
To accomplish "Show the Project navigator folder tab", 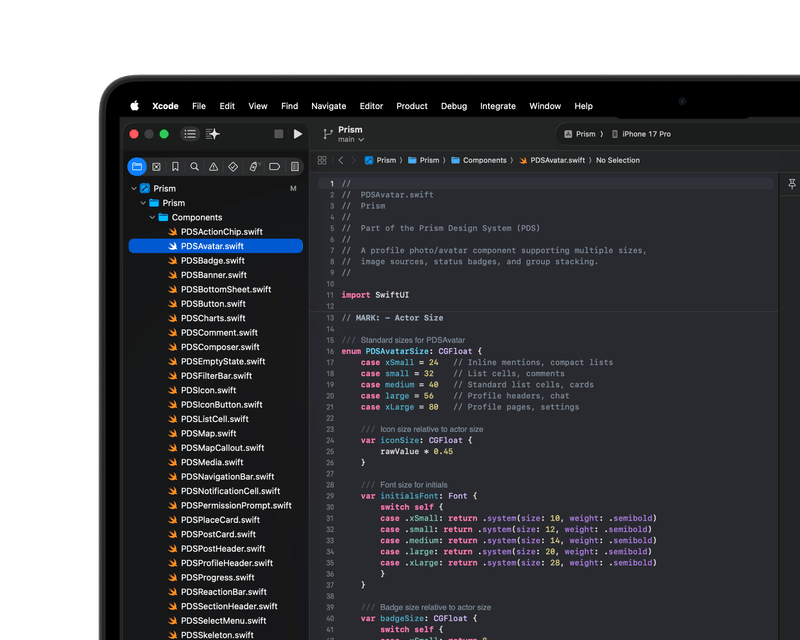I will click(137, 166).
